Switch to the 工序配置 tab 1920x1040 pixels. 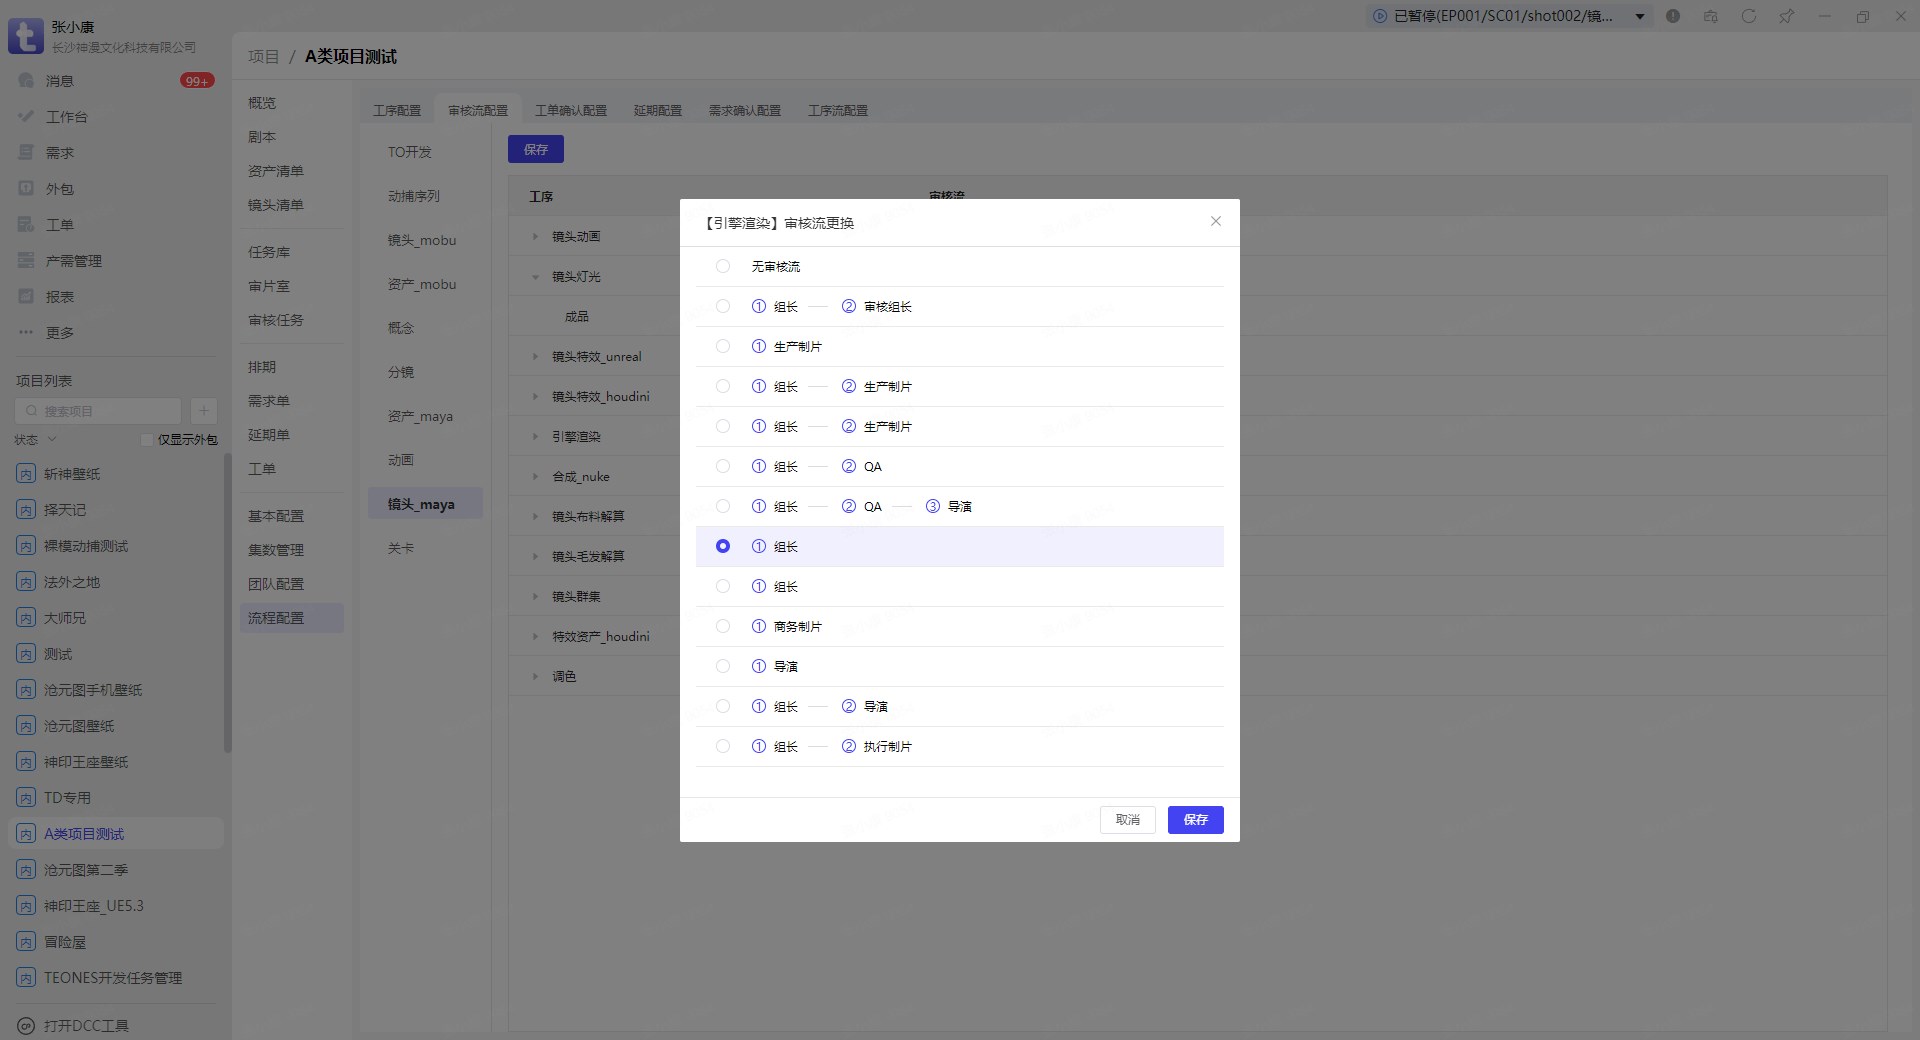click(x=397, y=110)
